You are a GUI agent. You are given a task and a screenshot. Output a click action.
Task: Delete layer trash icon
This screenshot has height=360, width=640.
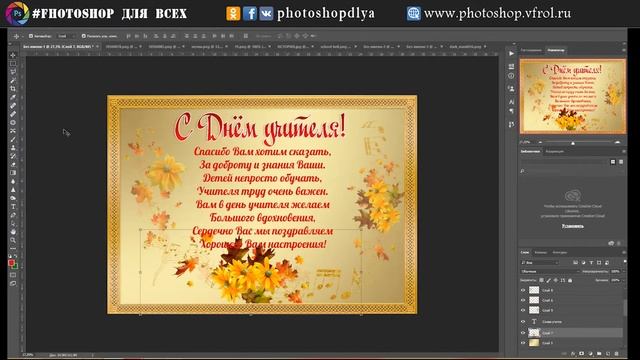click(616, 353)
